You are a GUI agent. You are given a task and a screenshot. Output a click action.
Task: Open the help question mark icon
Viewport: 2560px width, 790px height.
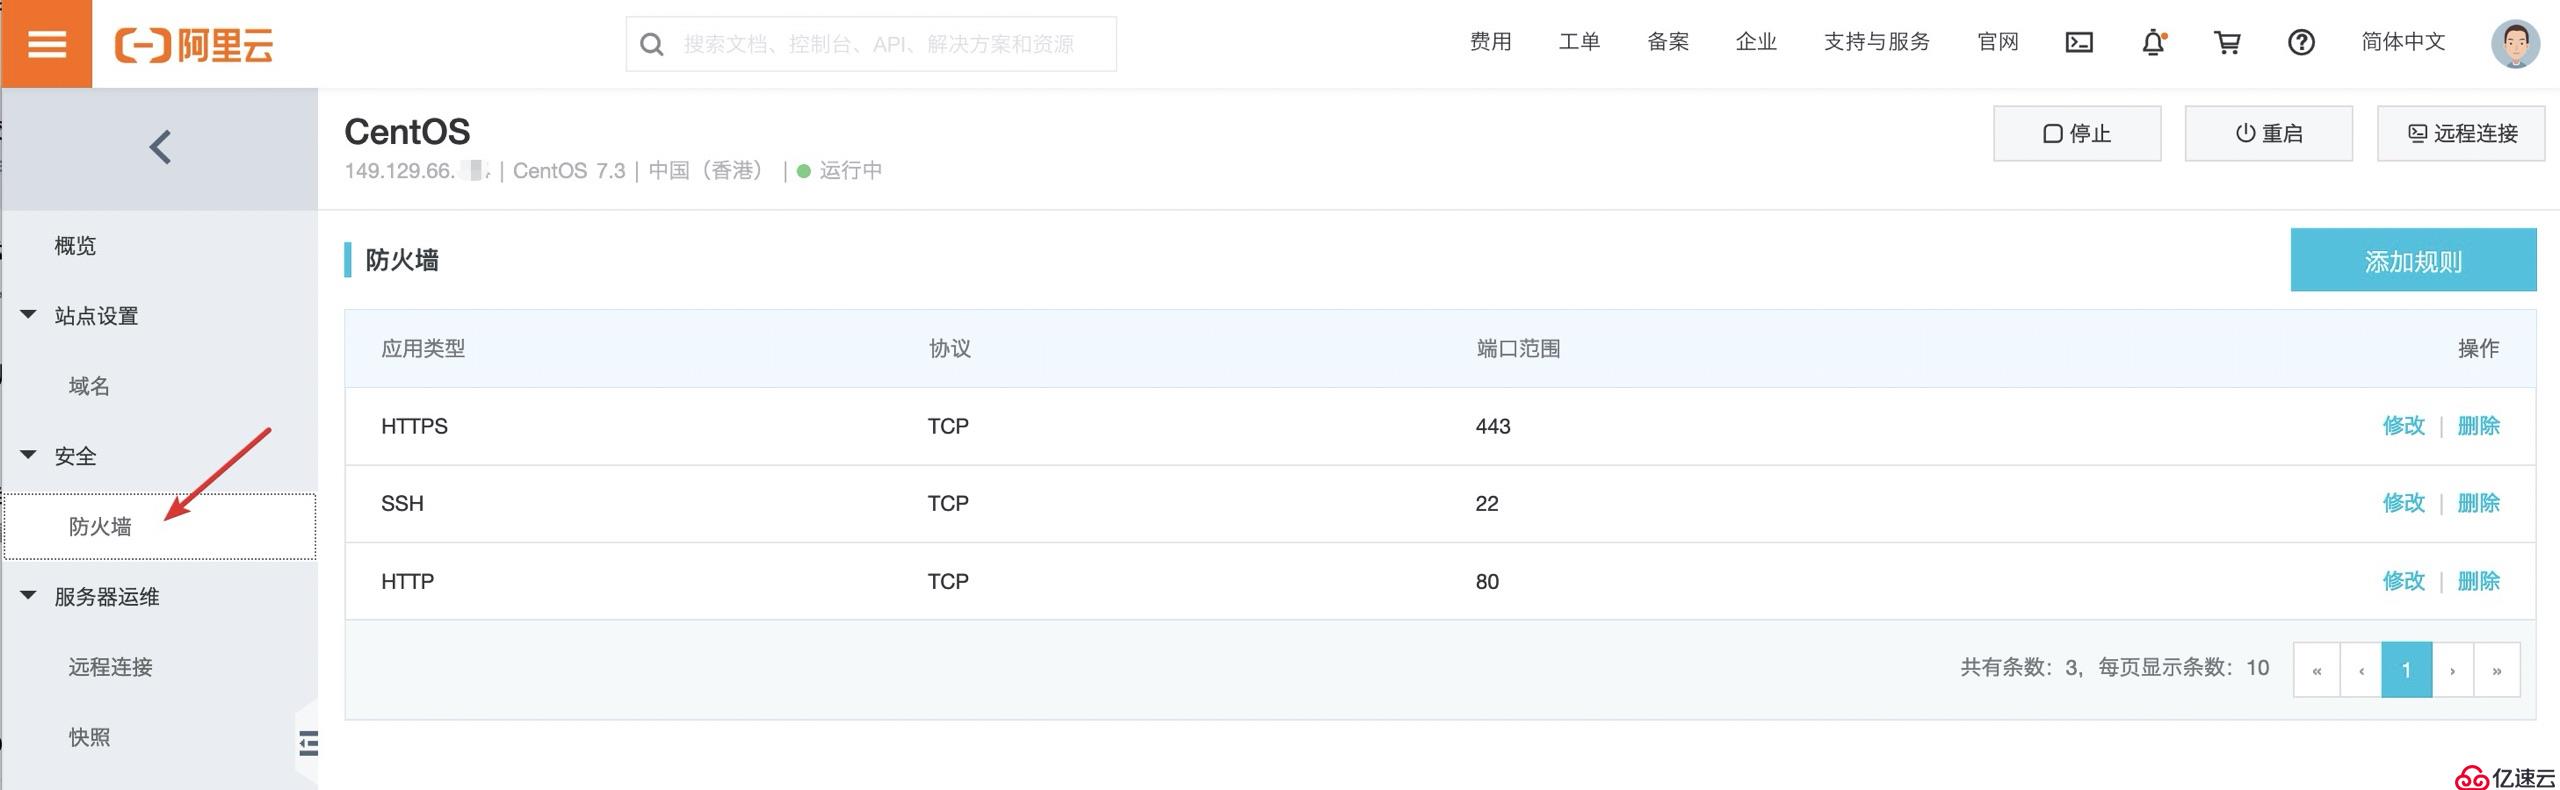pos(2301,43)
